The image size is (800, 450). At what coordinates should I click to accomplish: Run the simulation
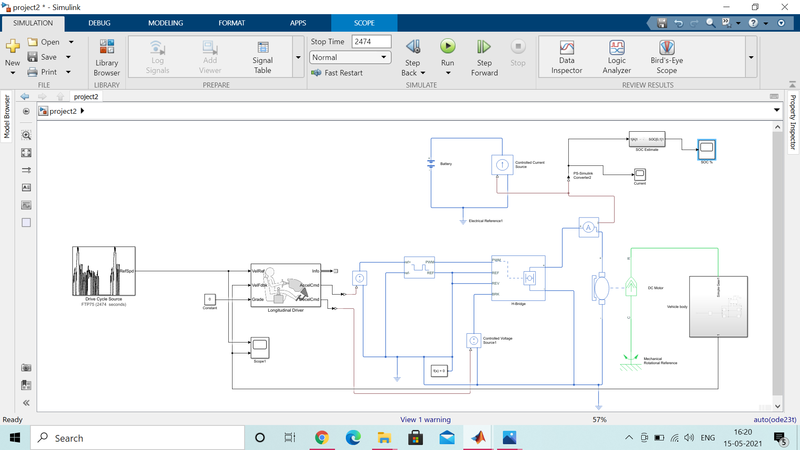click(x=447, y=46)
